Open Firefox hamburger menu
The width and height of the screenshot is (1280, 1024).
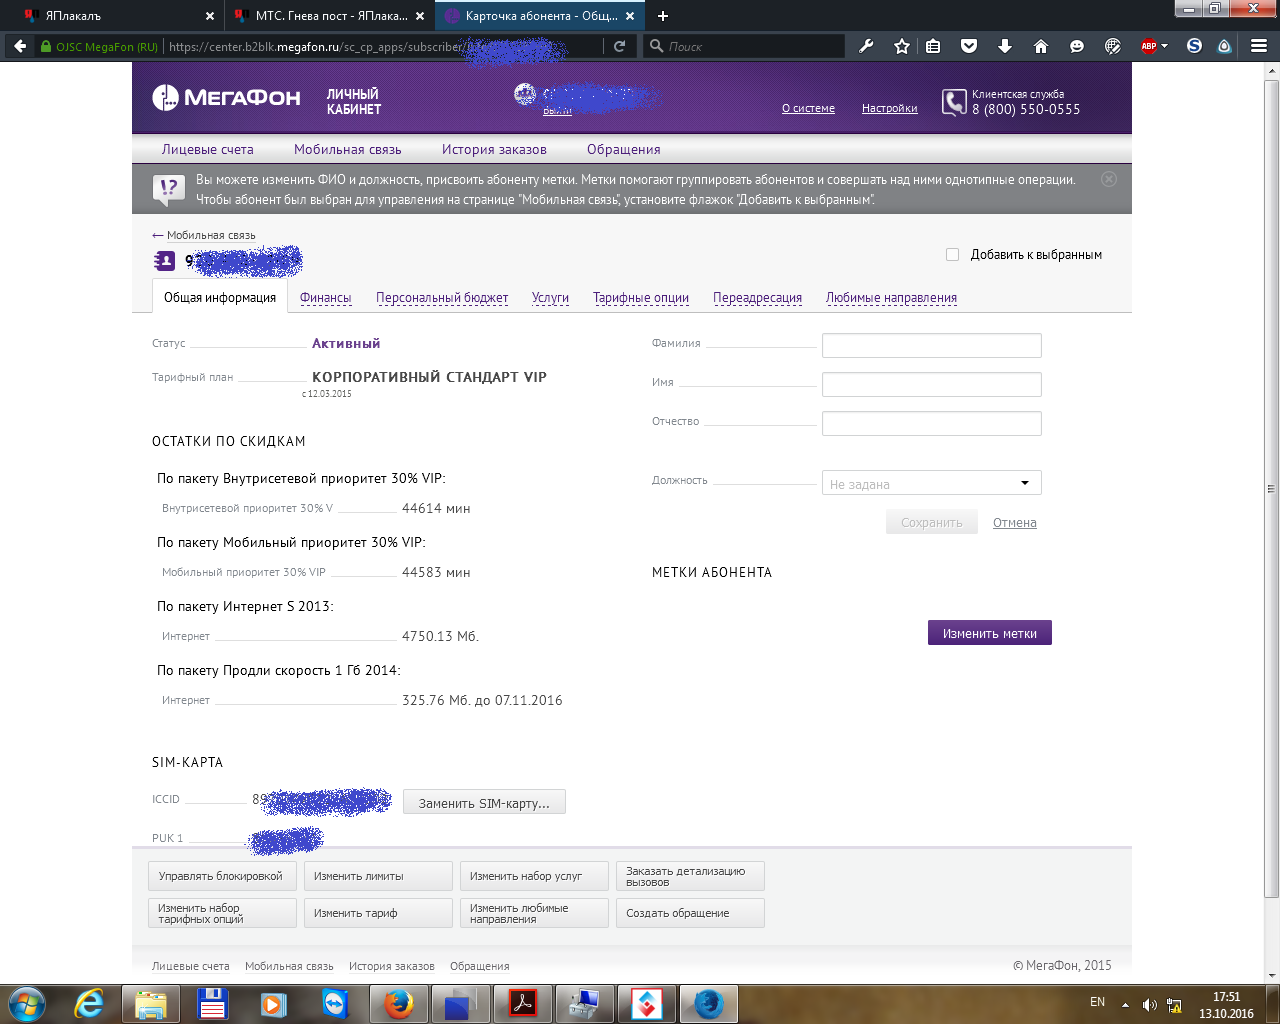(x=1259, y=46)
